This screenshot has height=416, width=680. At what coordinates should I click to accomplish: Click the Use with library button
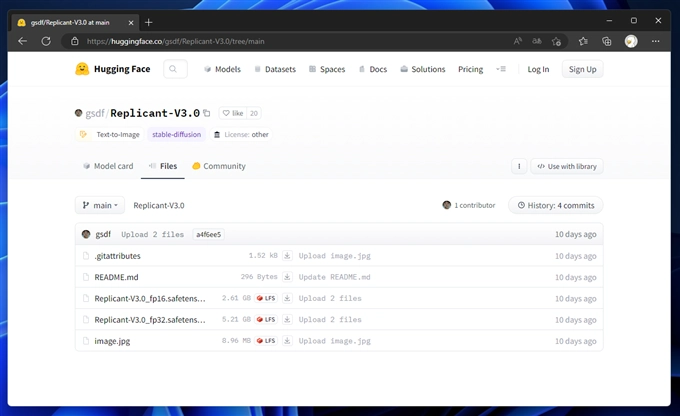(x=567, y=166)
